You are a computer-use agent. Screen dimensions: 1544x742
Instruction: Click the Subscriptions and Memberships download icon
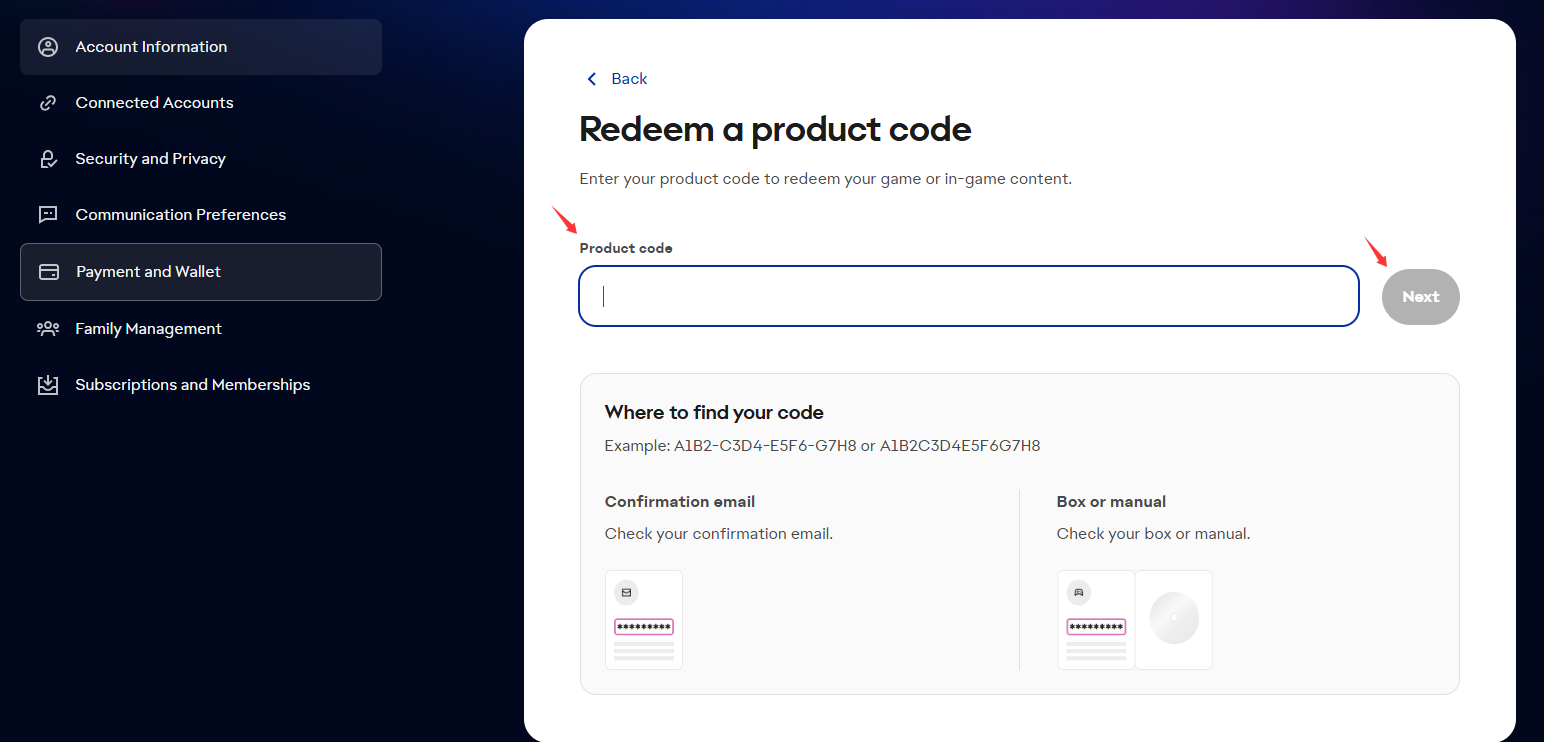48,385
